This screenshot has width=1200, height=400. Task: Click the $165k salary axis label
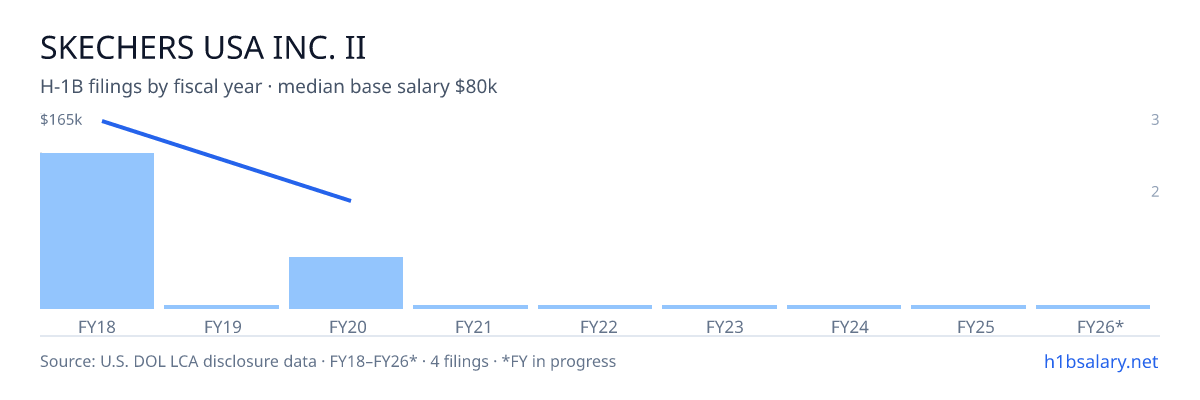[x=61, y=120]
